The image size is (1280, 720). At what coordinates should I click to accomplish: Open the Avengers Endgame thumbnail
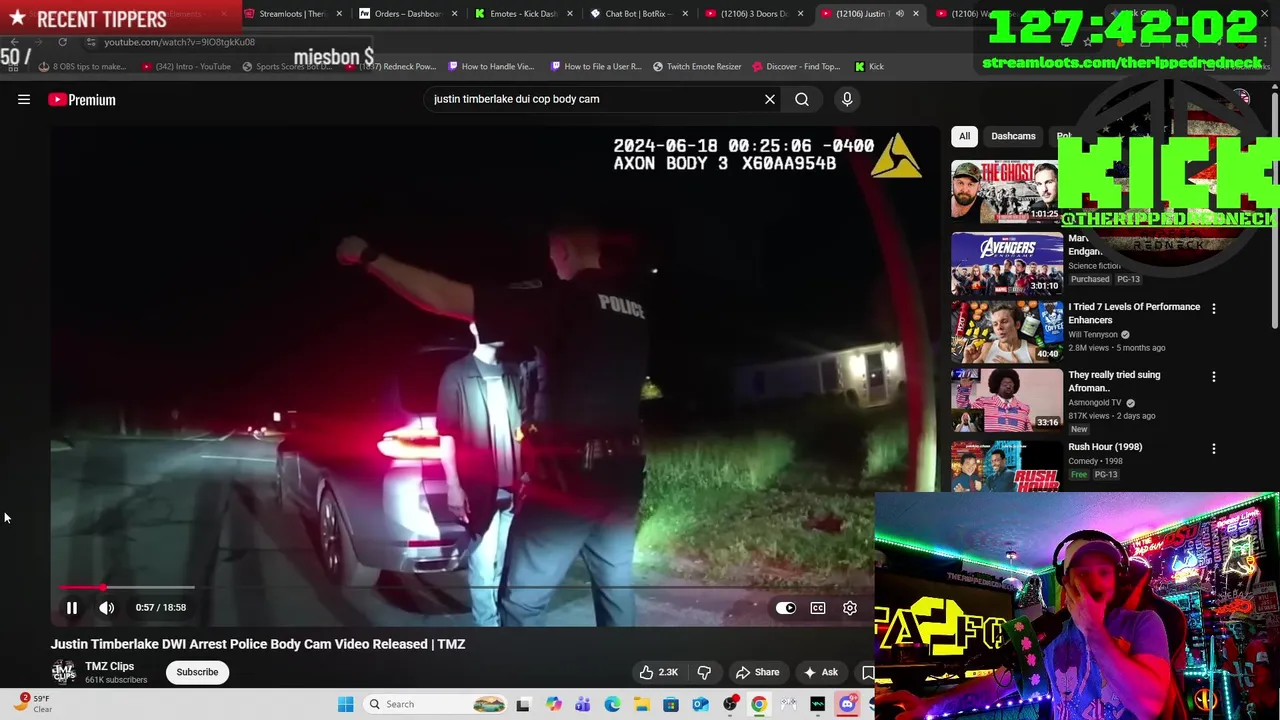point(1007,263)
